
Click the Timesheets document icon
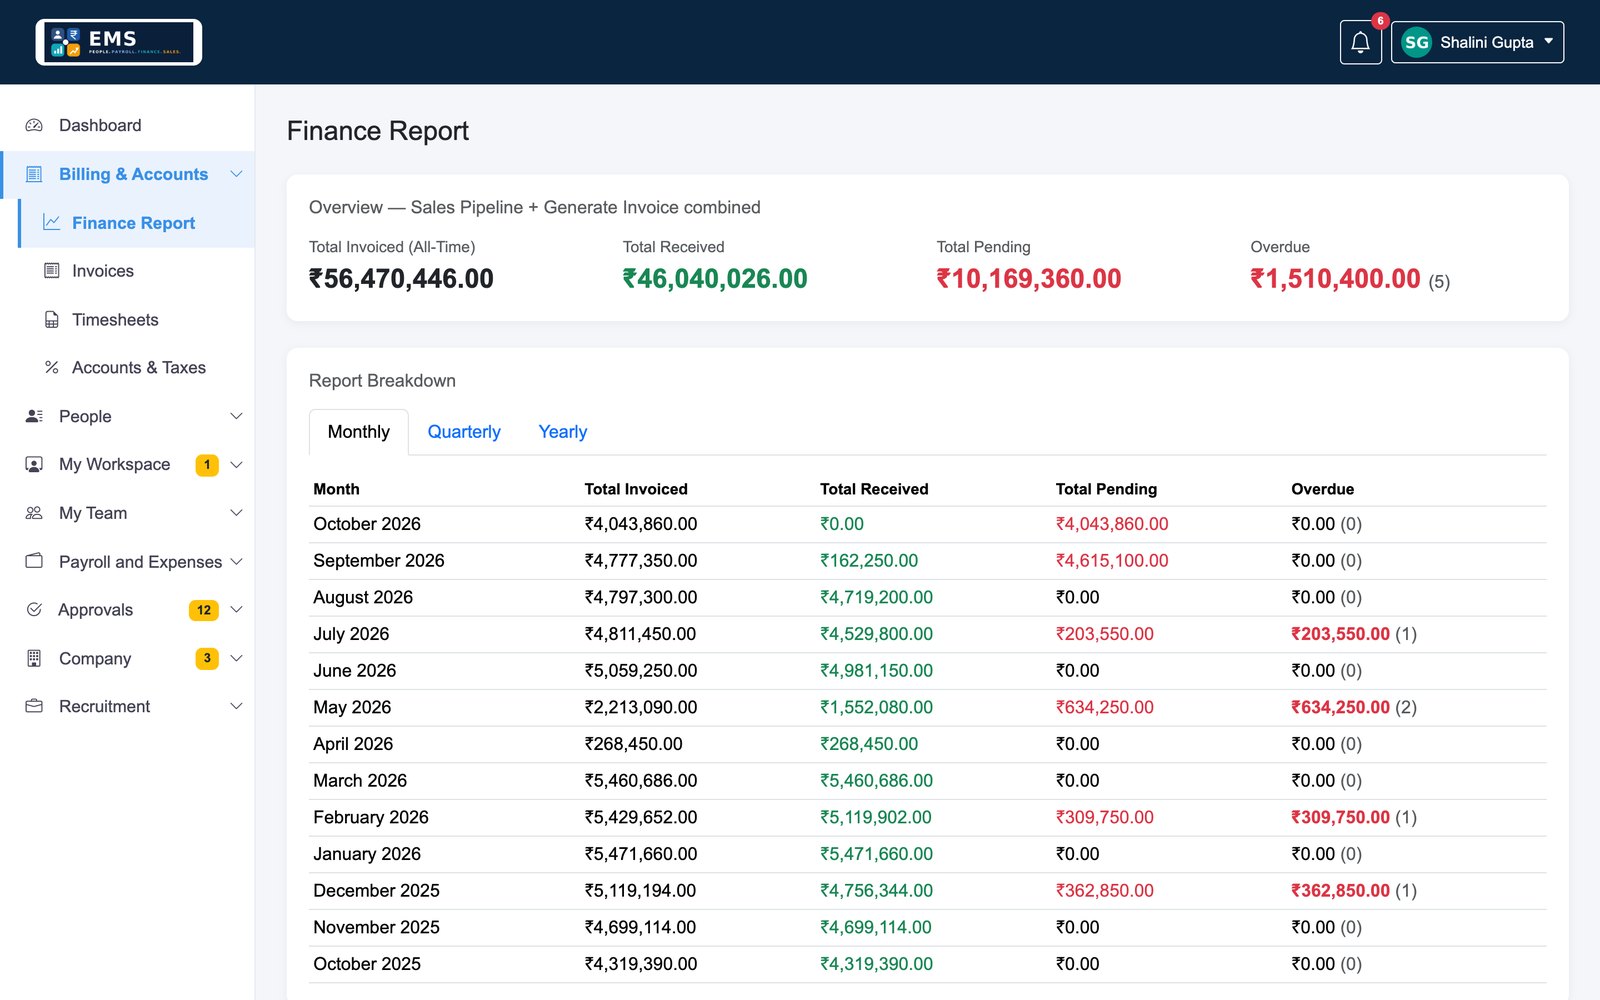point(51,320)
